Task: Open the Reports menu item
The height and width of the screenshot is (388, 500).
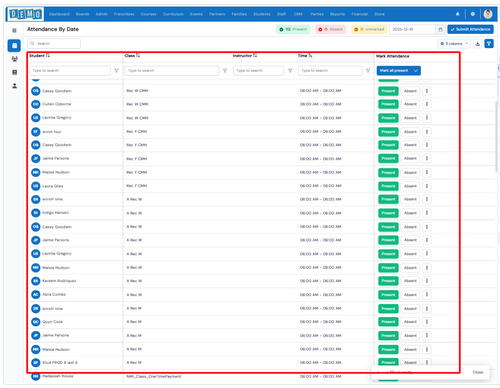Action: tap(337, 14)
